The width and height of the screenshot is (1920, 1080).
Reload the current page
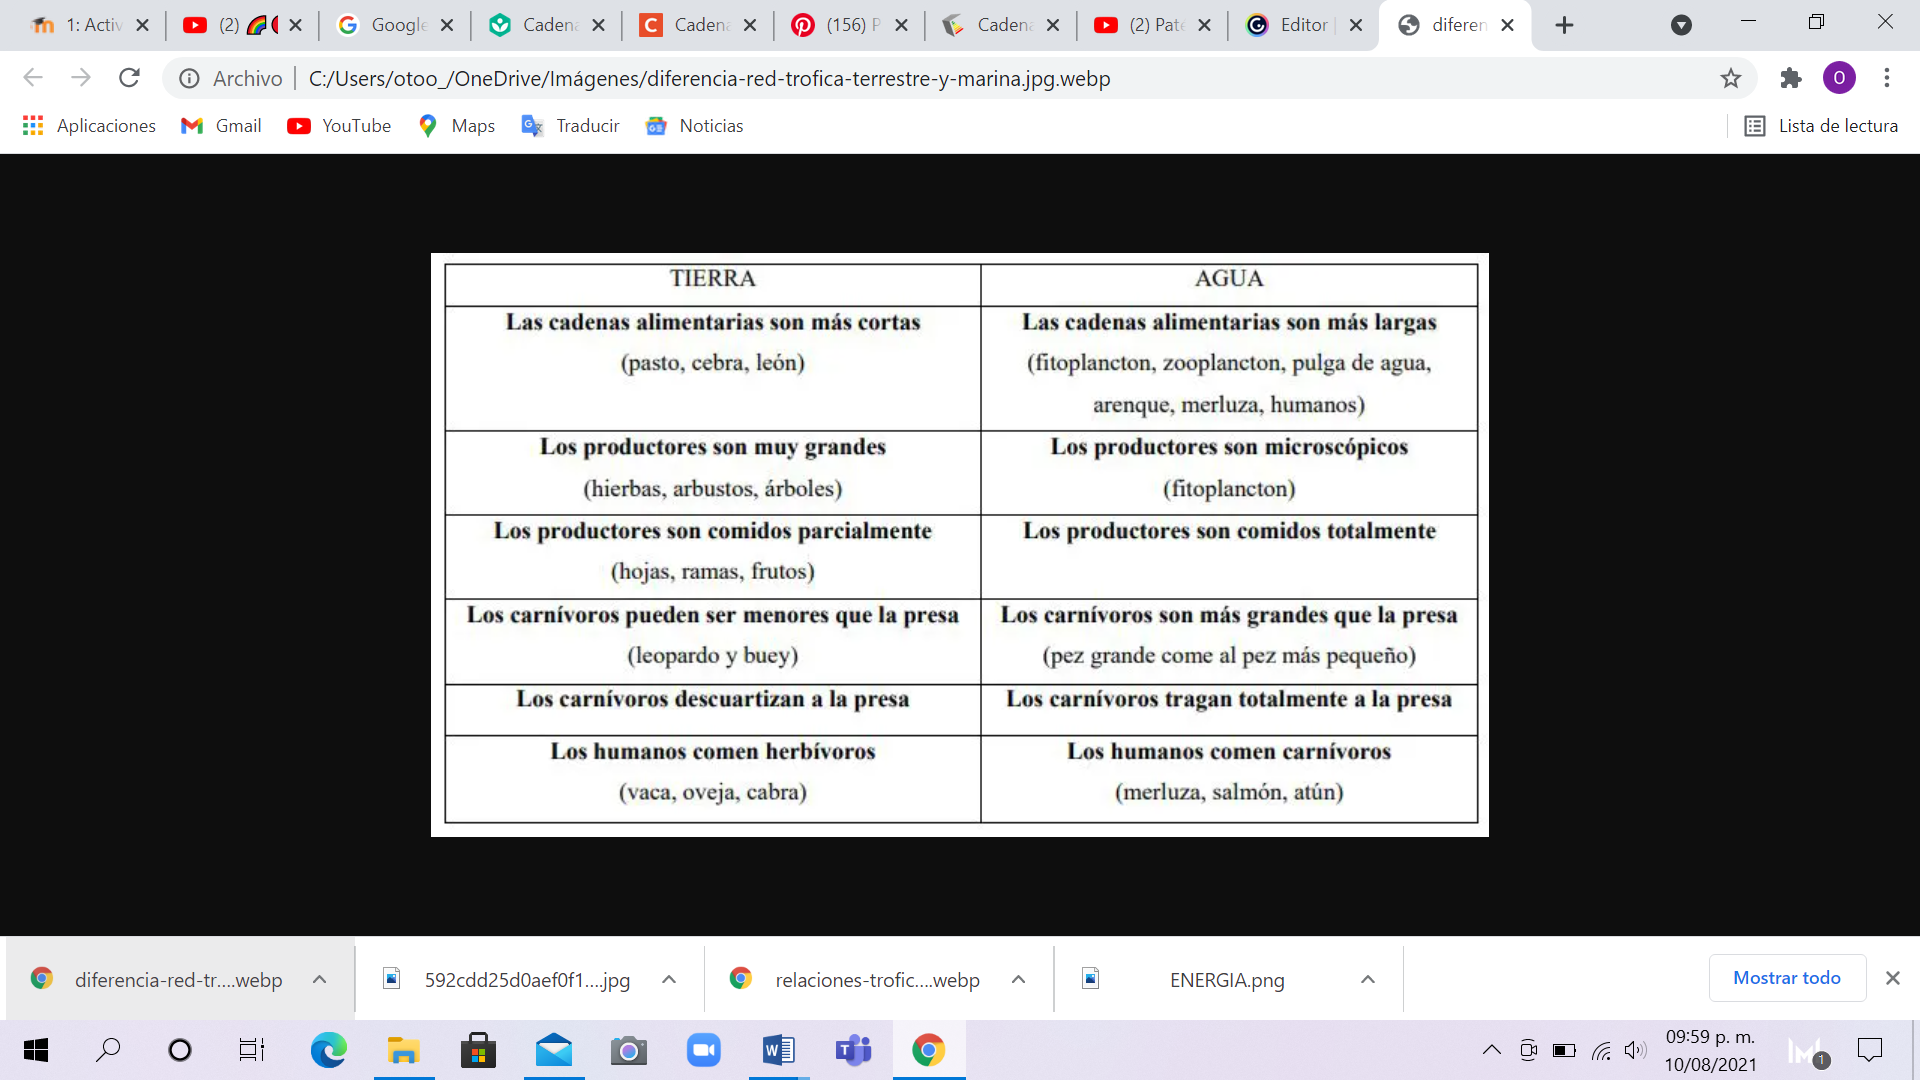[x=129, y=77]
